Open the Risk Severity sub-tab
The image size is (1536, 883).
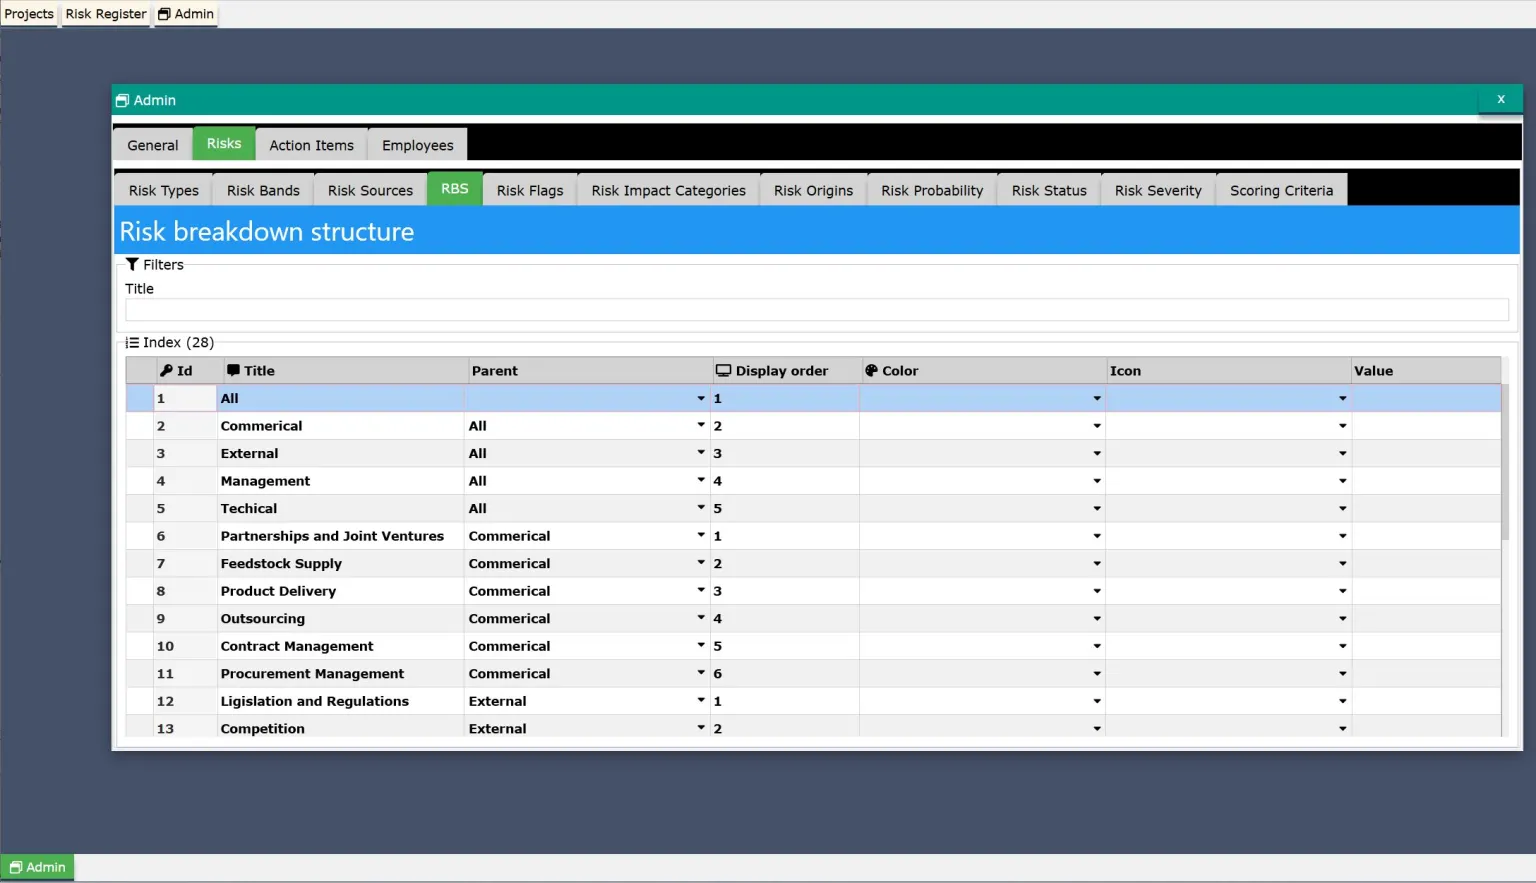1158,191
